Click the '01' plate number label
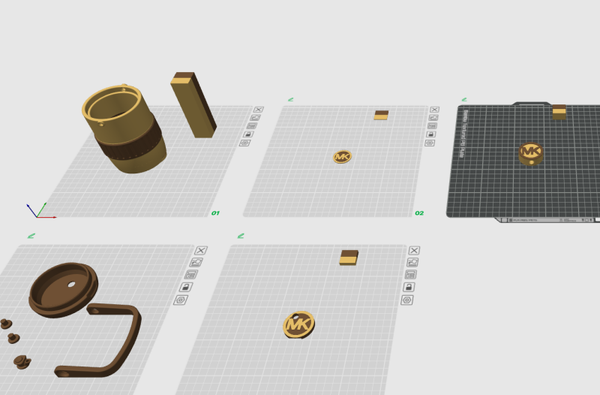 (215, 213)
